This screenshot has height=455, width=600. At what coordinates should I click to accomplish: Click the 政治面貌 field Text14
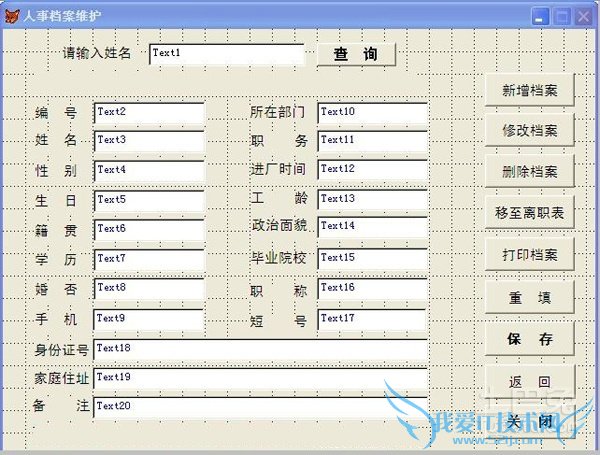point(372,227)
